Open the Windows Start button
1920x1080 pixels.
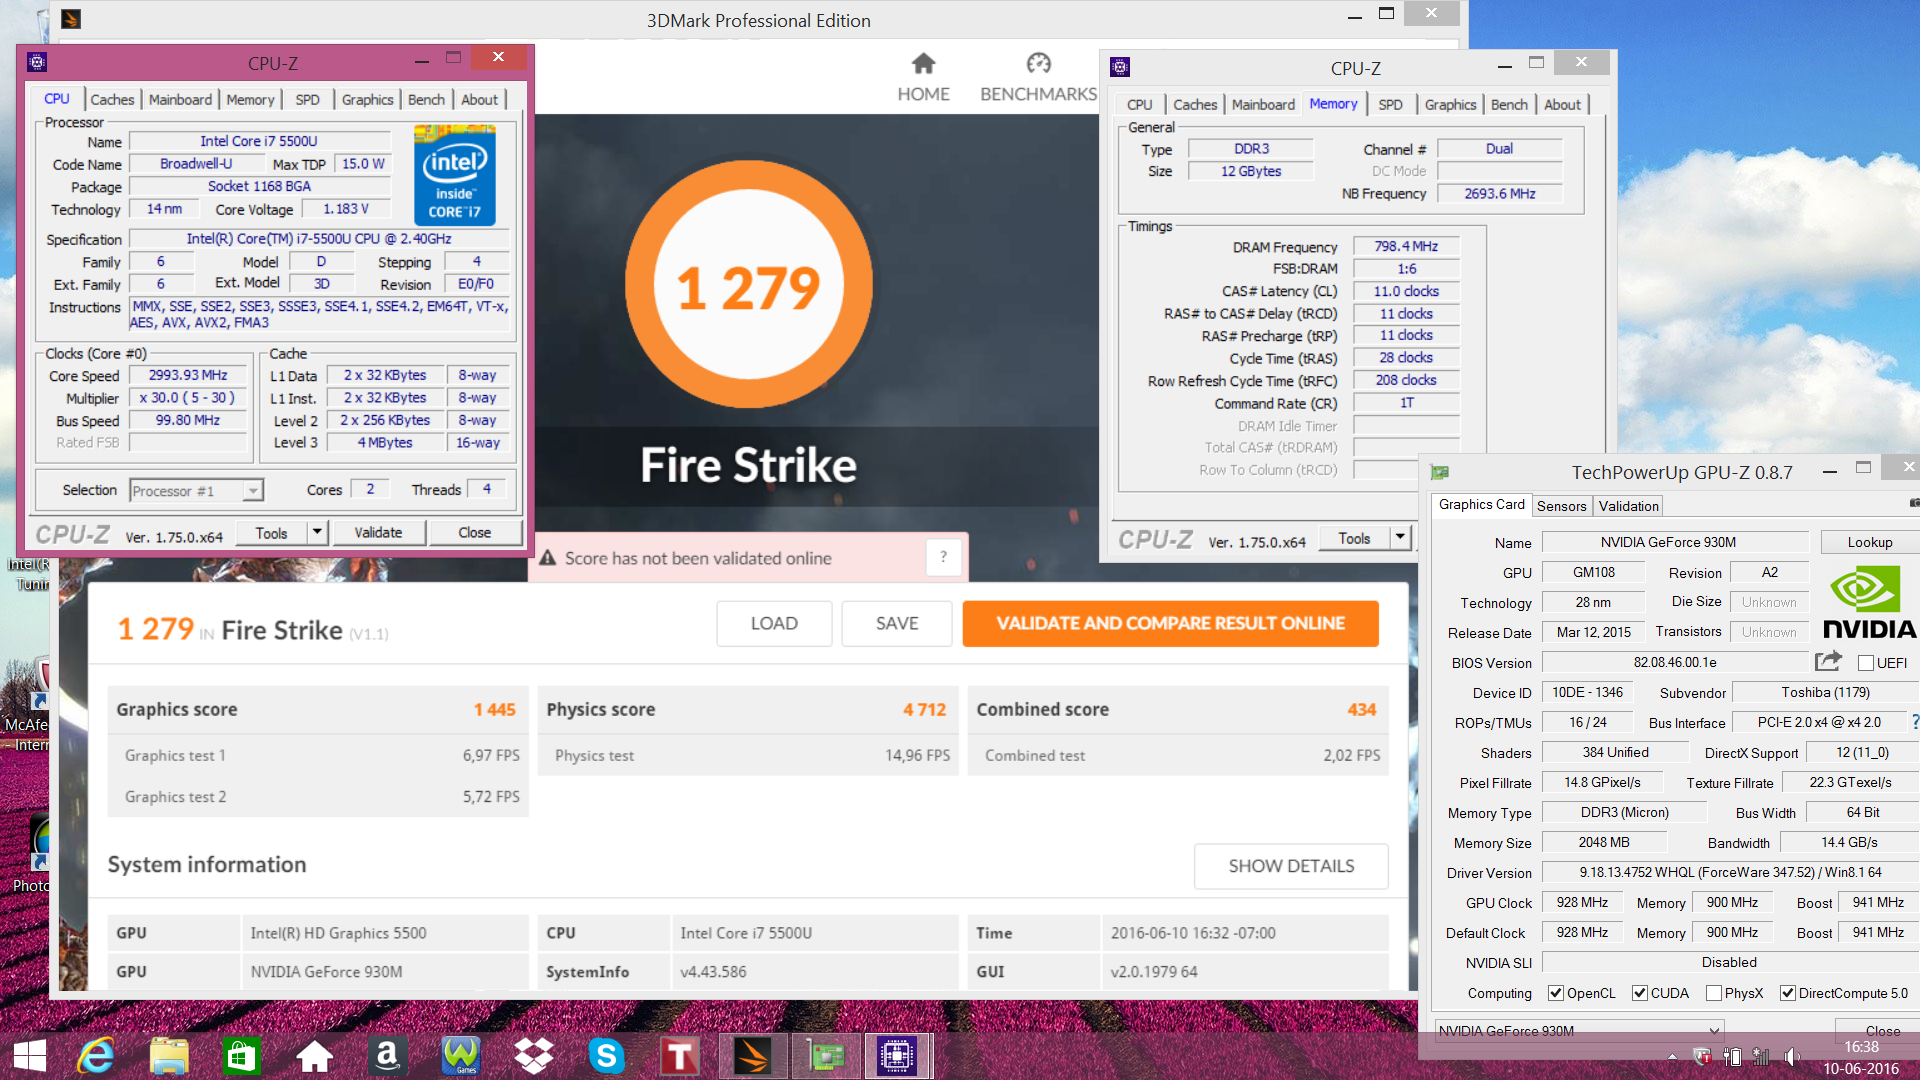(30, 1056)
